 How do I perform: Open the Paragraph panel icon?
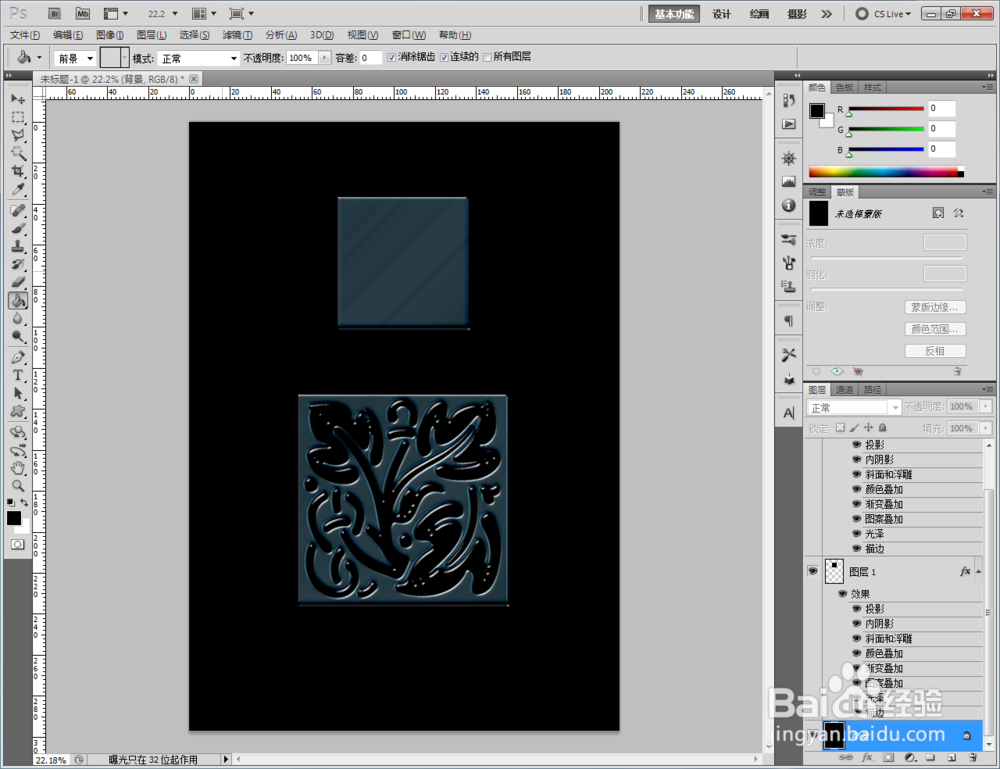click(789, 321)
